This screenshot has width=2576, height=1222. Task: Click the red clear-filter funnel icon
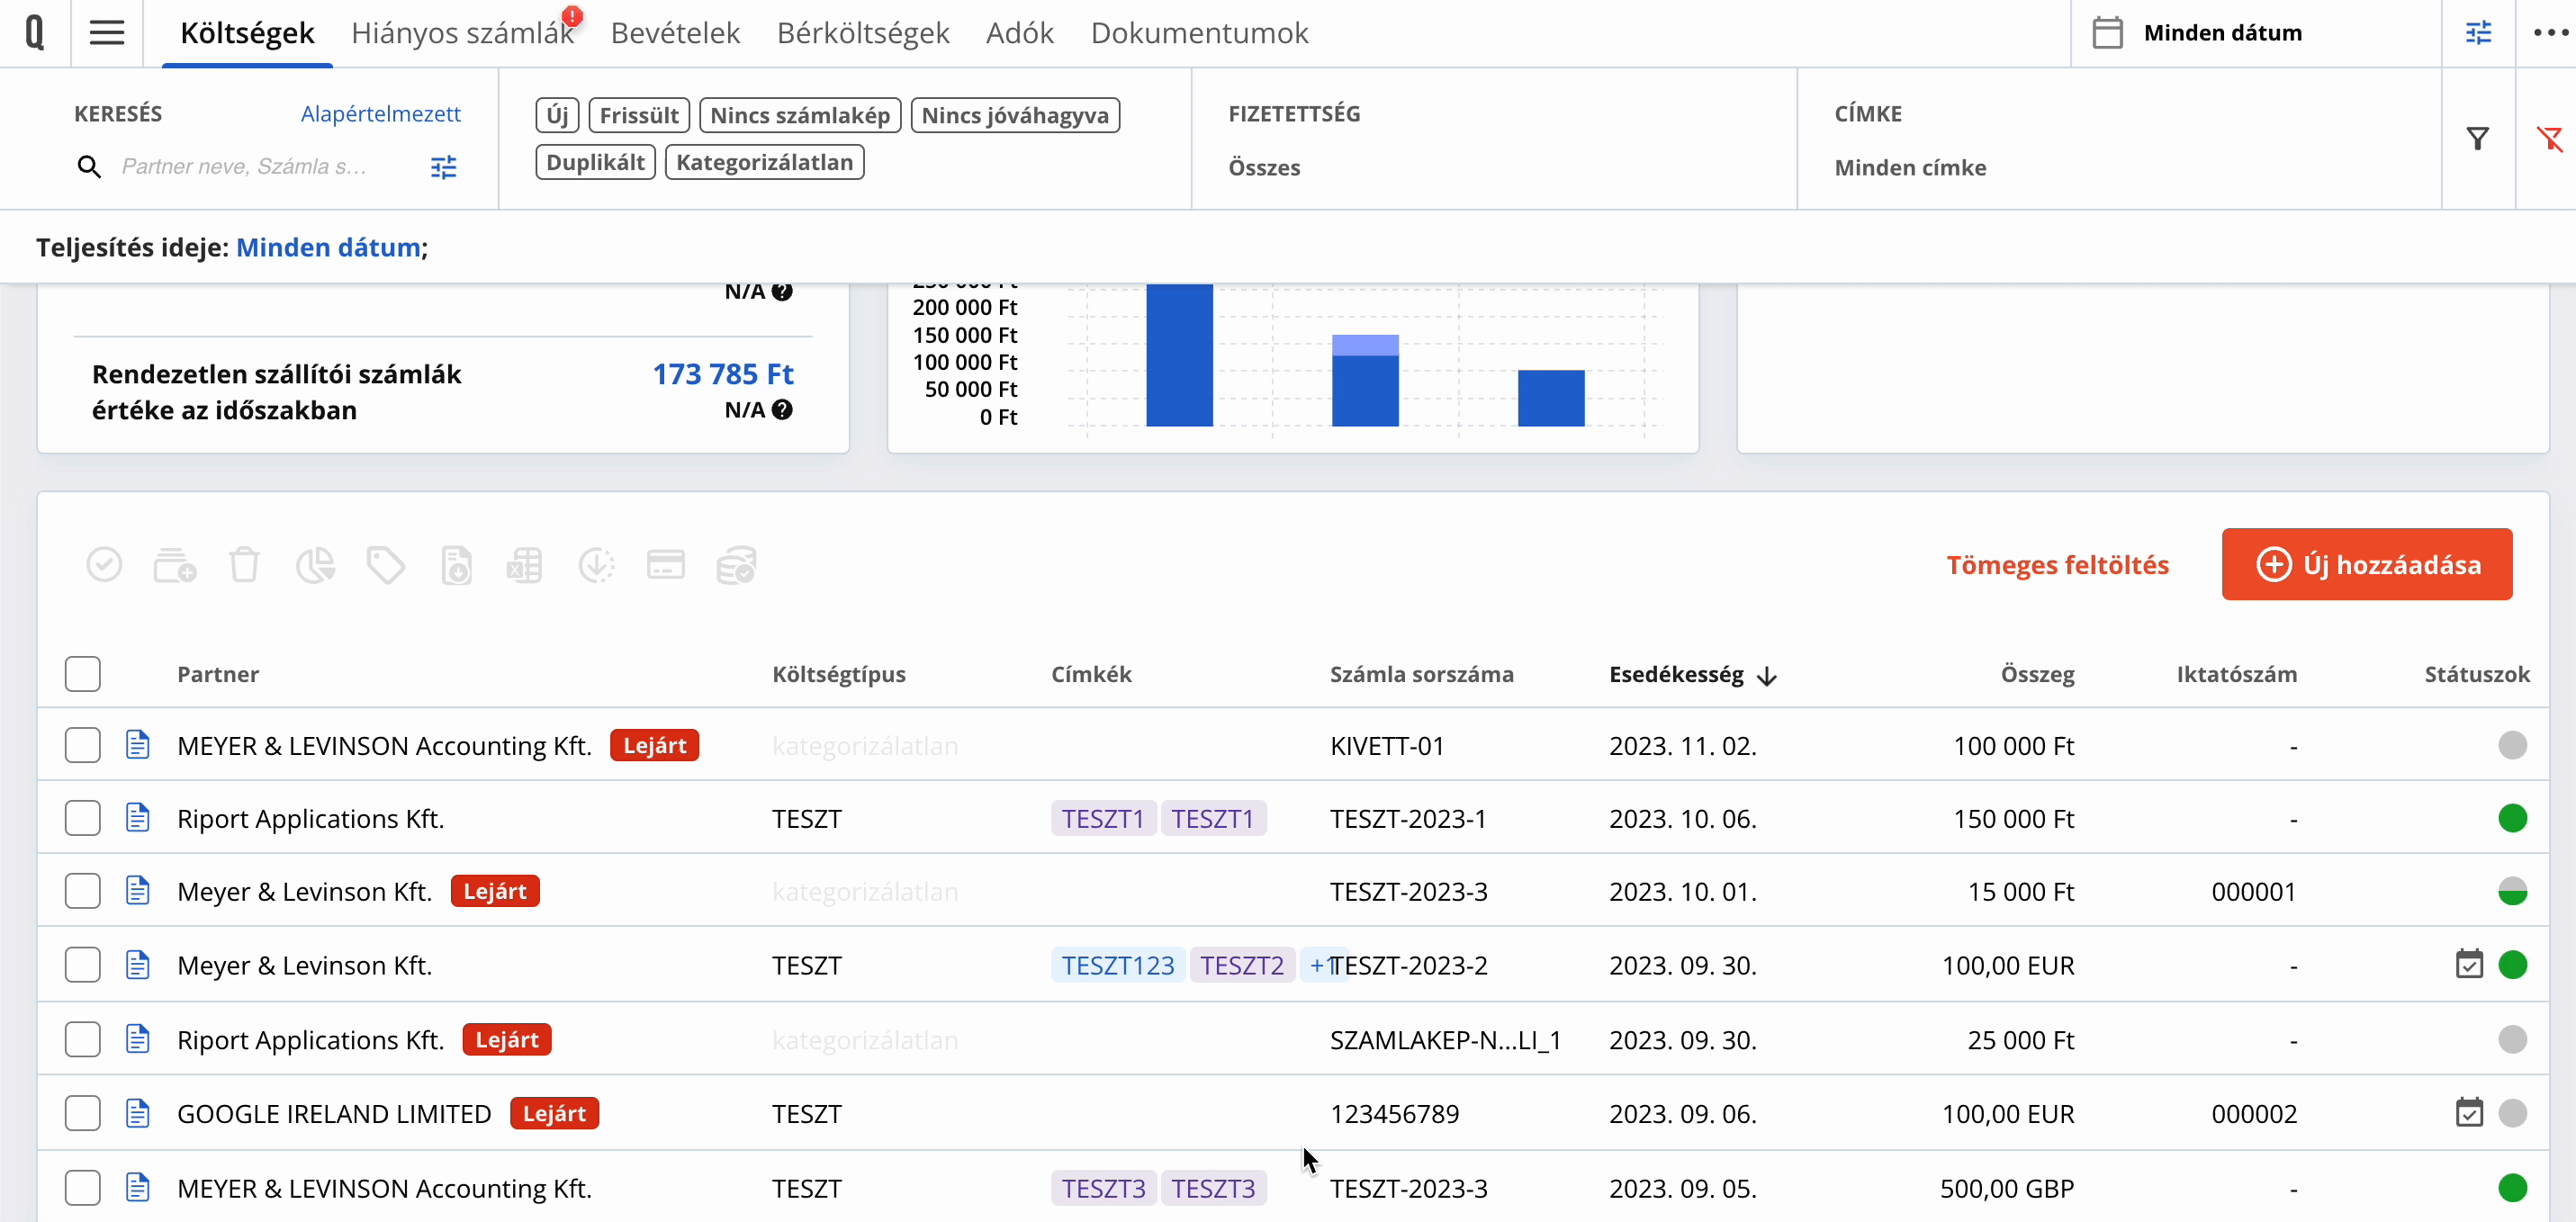click(2549, 139)
